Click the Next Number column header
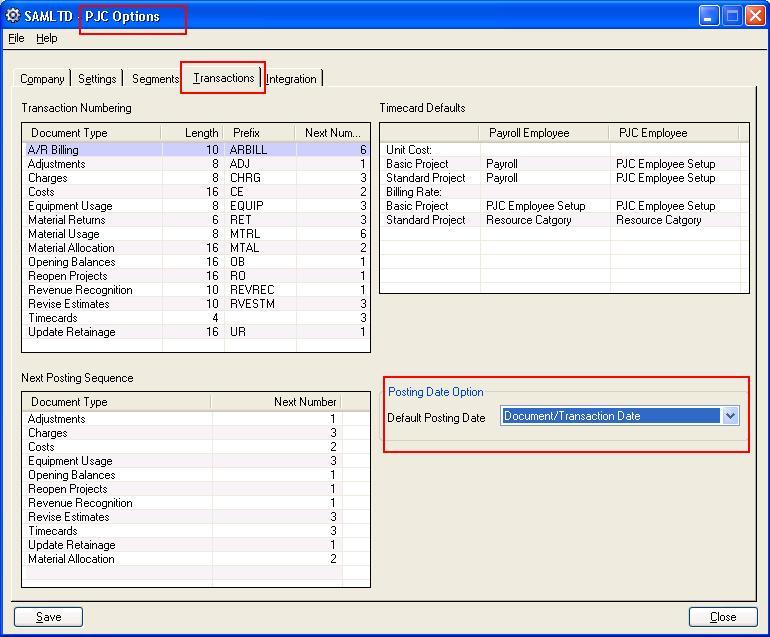 276,402
